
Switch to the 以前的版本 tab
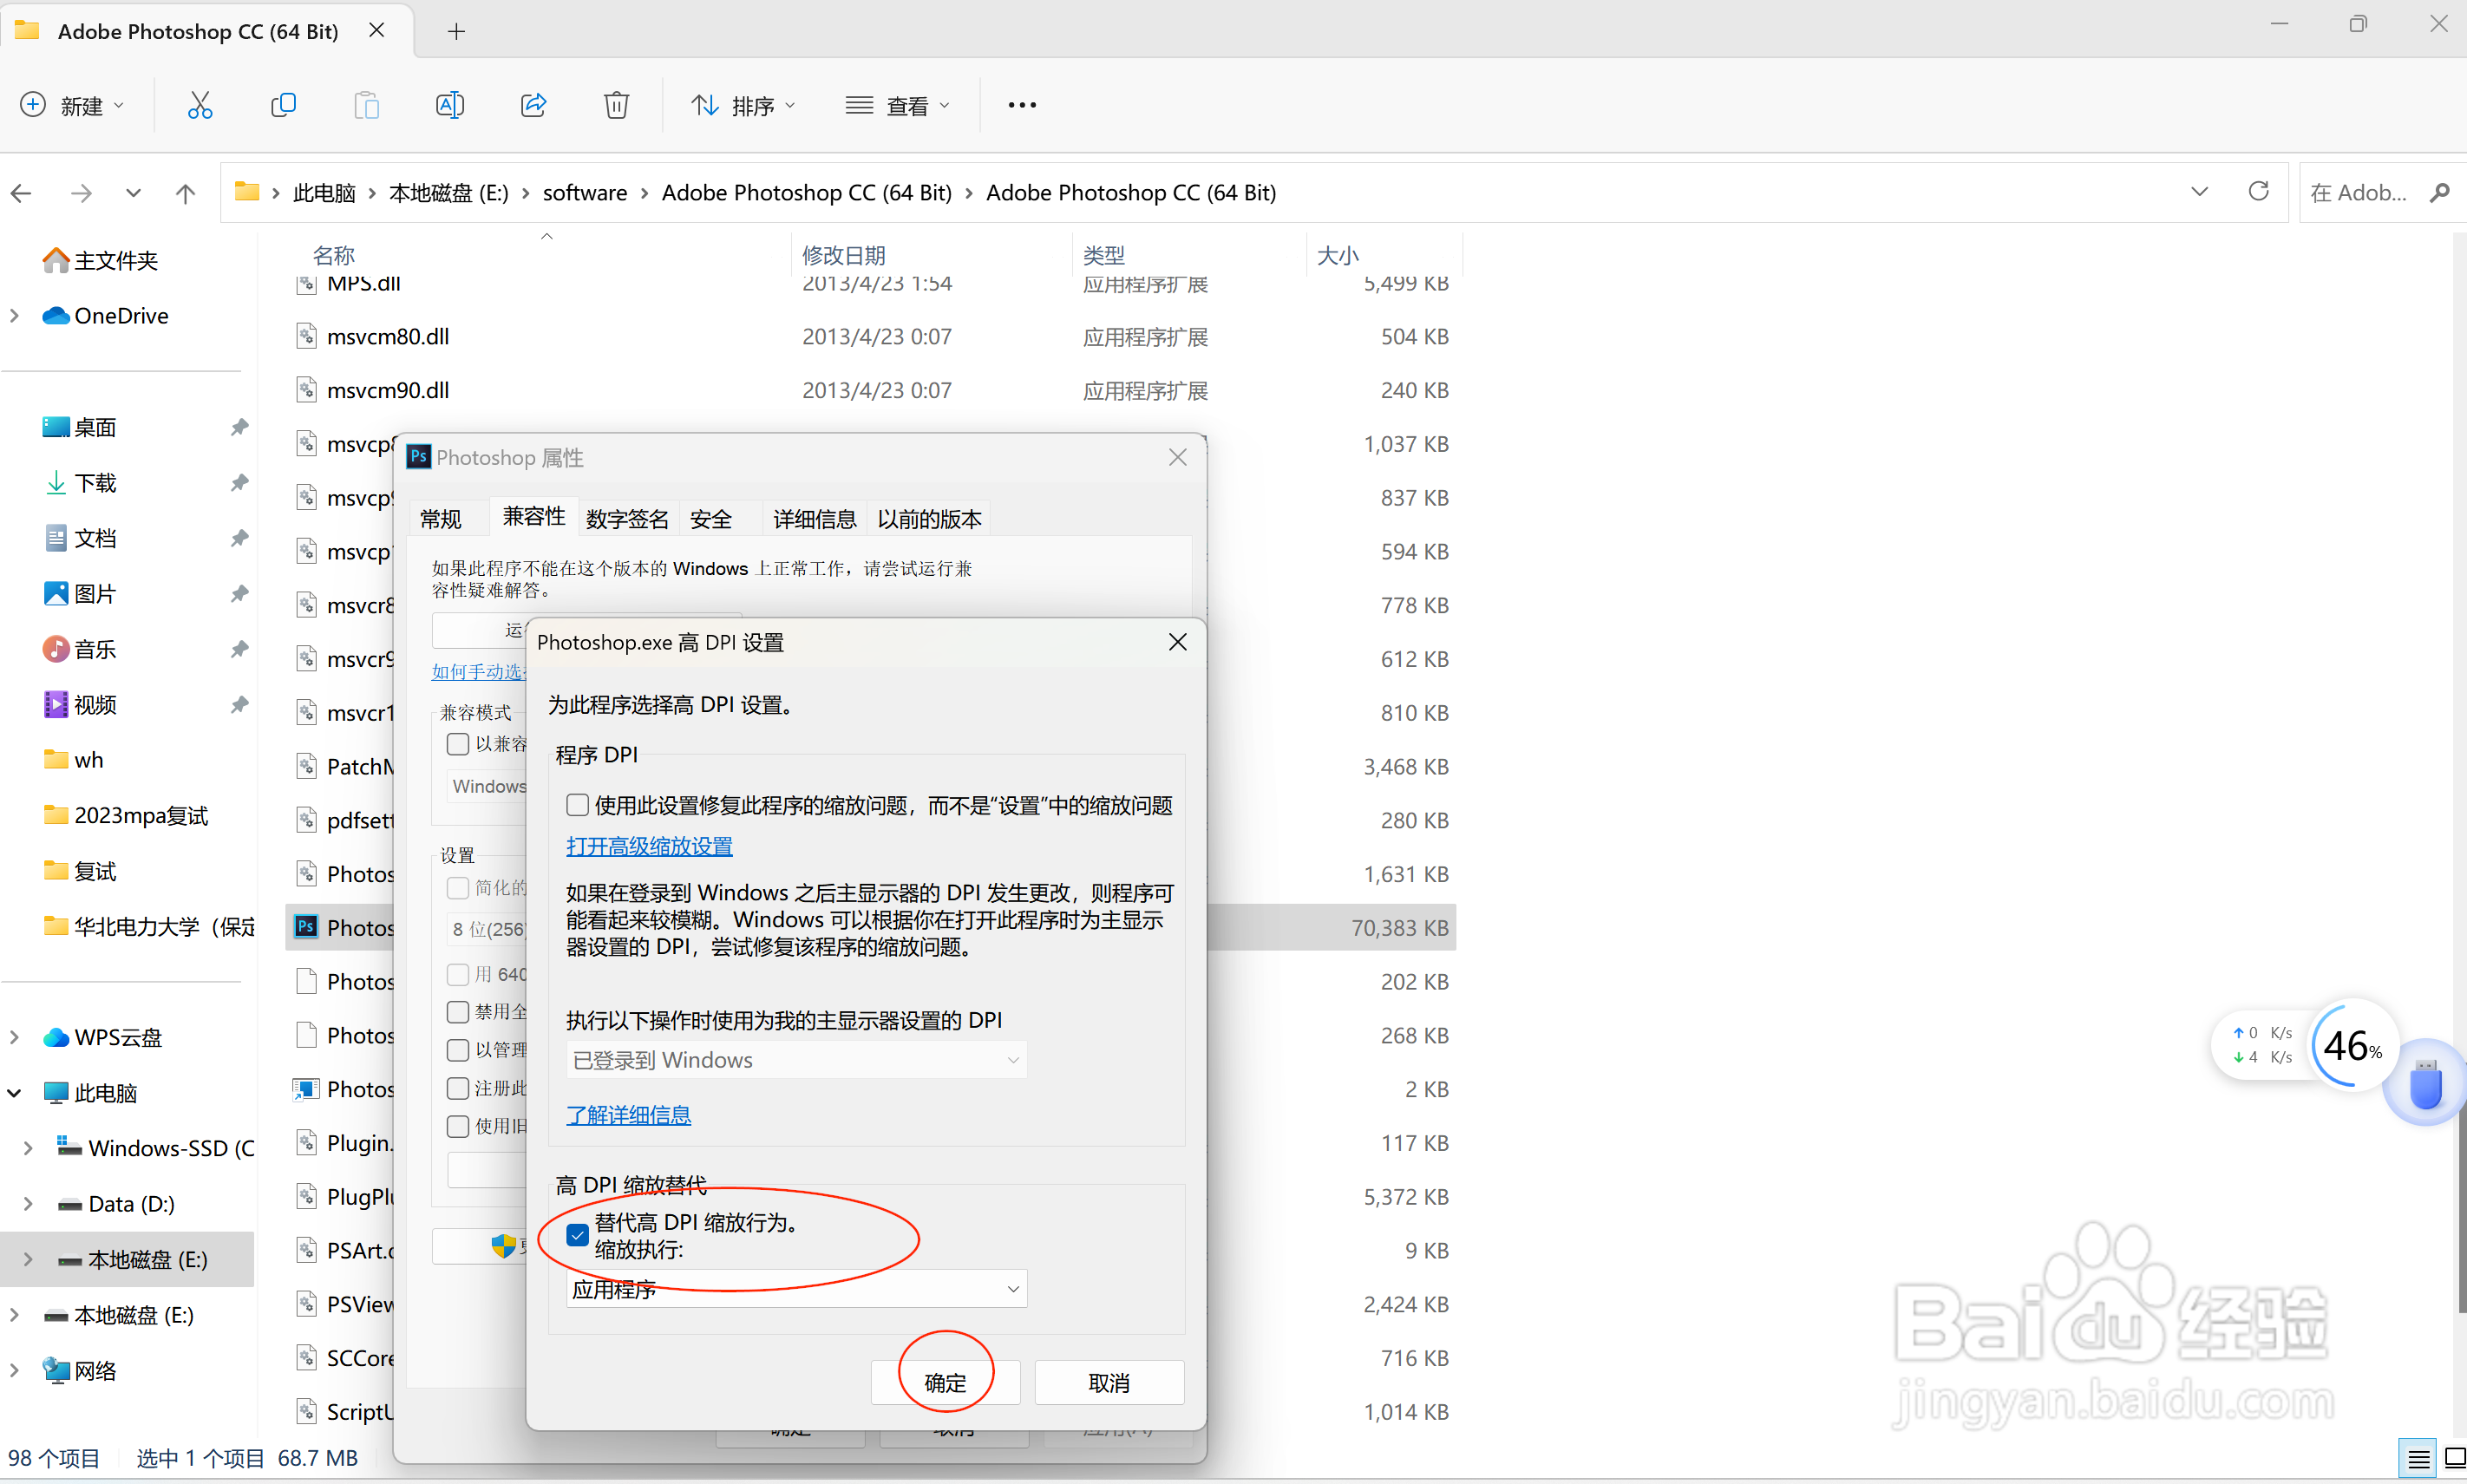[x=929, y=519]
